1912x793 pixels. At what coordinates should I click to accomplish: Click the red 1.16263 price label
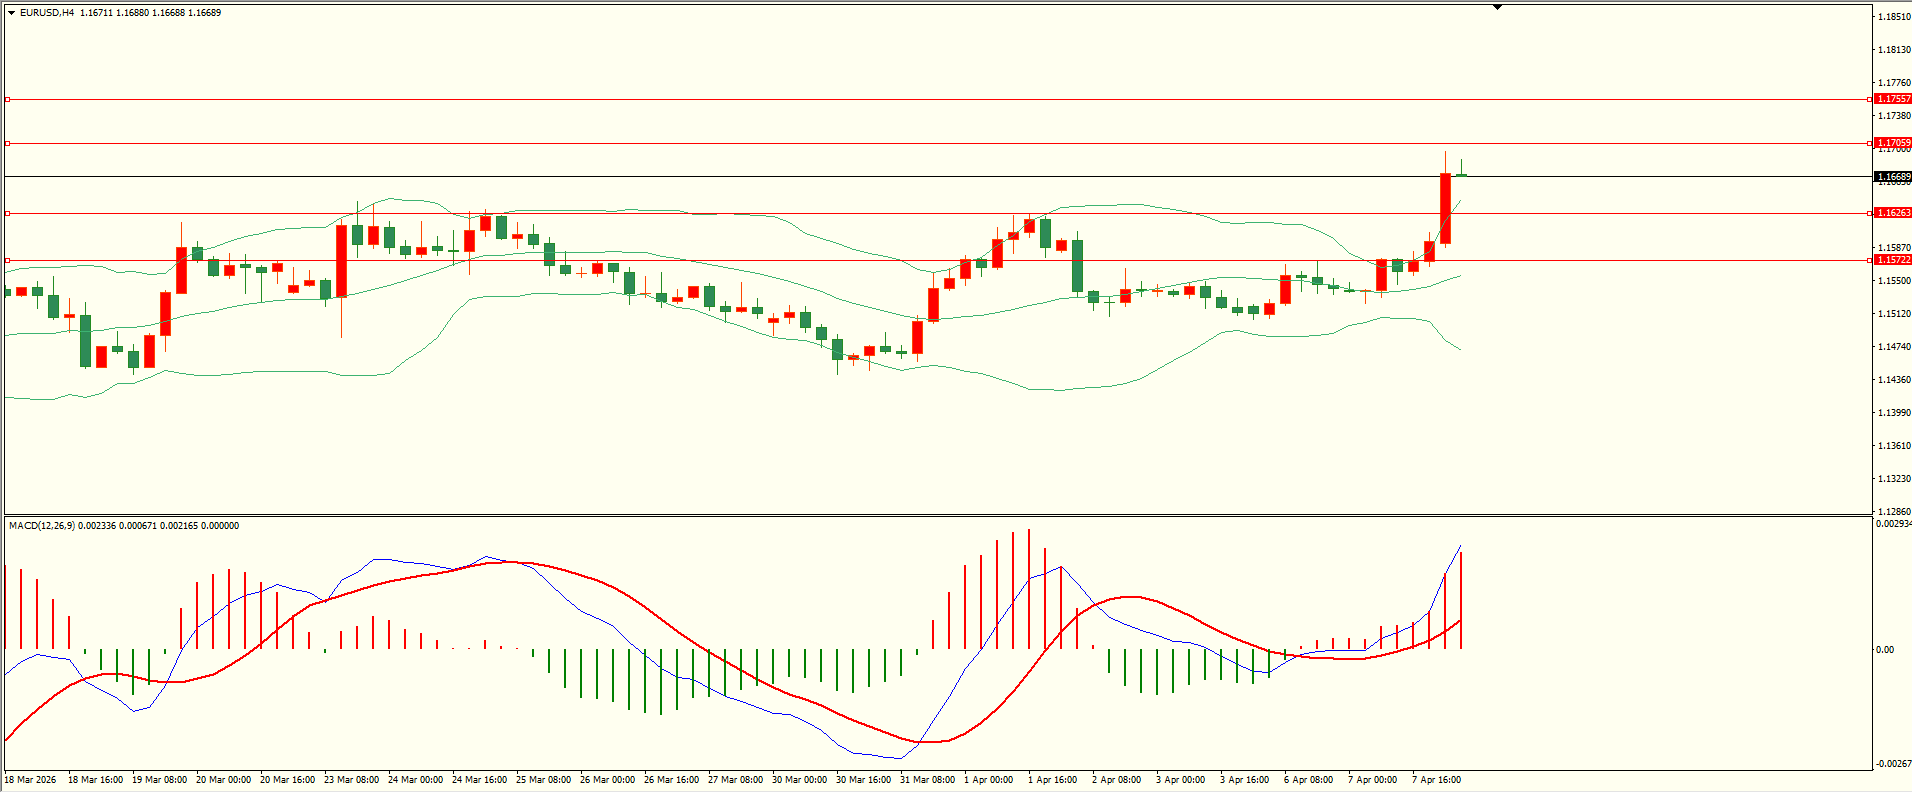(x=1892, y=213)
